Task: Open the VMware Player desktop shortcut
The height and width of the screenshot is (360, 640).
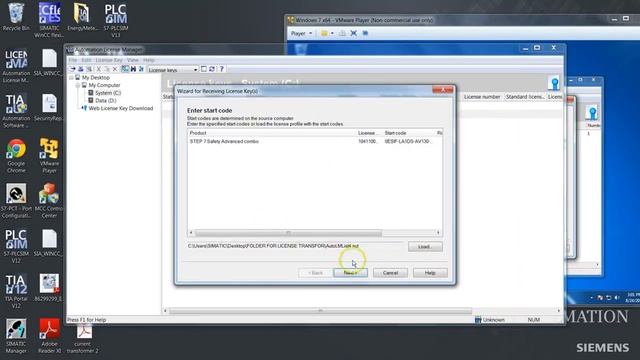Action: (x=49, y=156)
